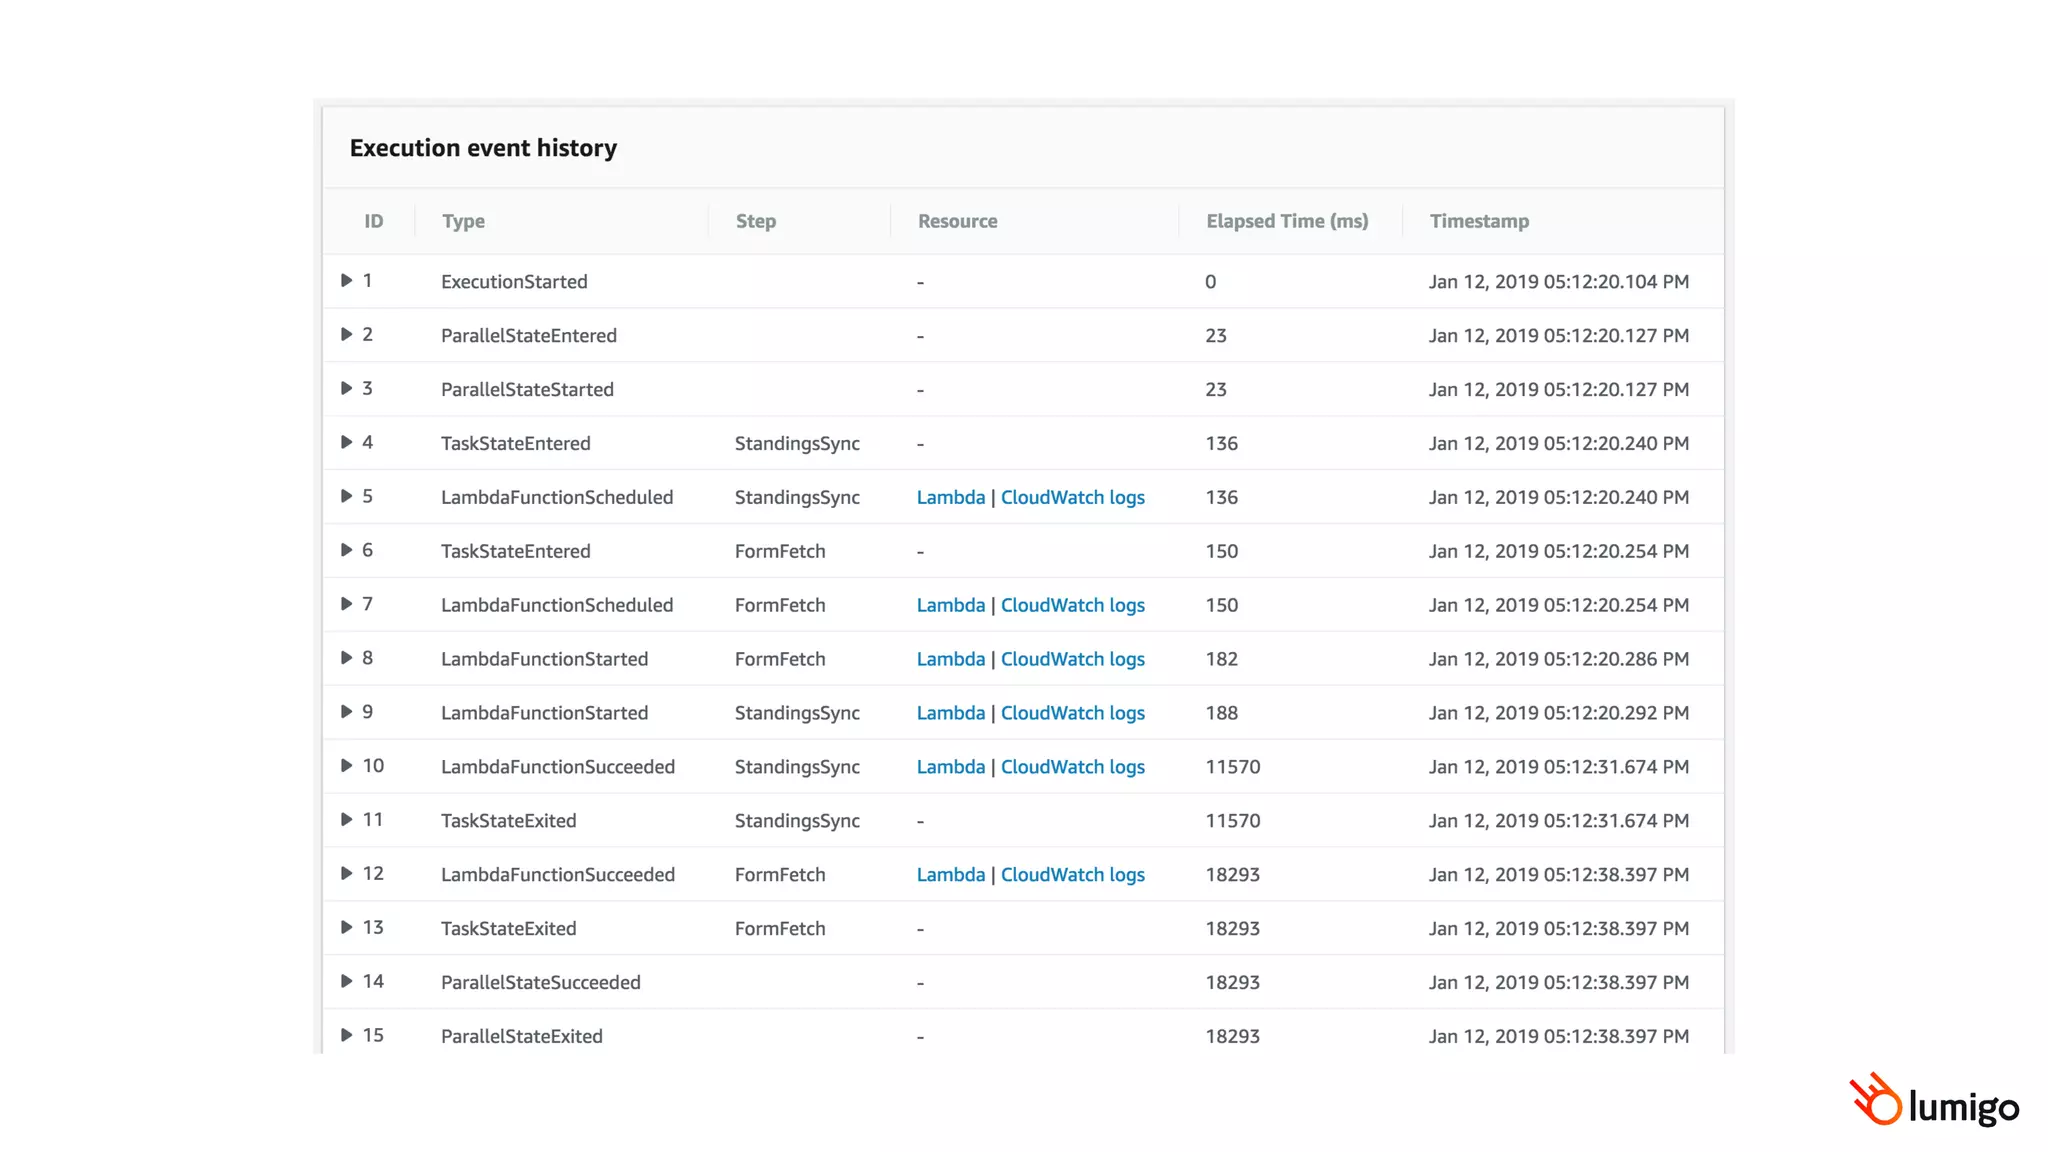
Task: Click the Lumigo logo
Action: [1933, 1102]
